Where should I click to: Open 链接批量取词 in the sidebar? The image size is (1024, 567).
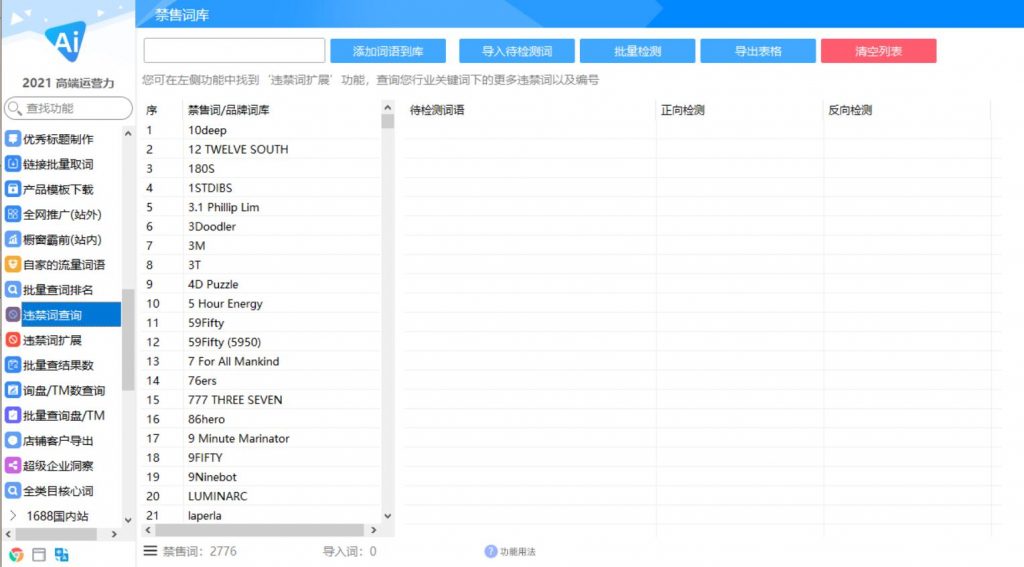coord(58,164)
